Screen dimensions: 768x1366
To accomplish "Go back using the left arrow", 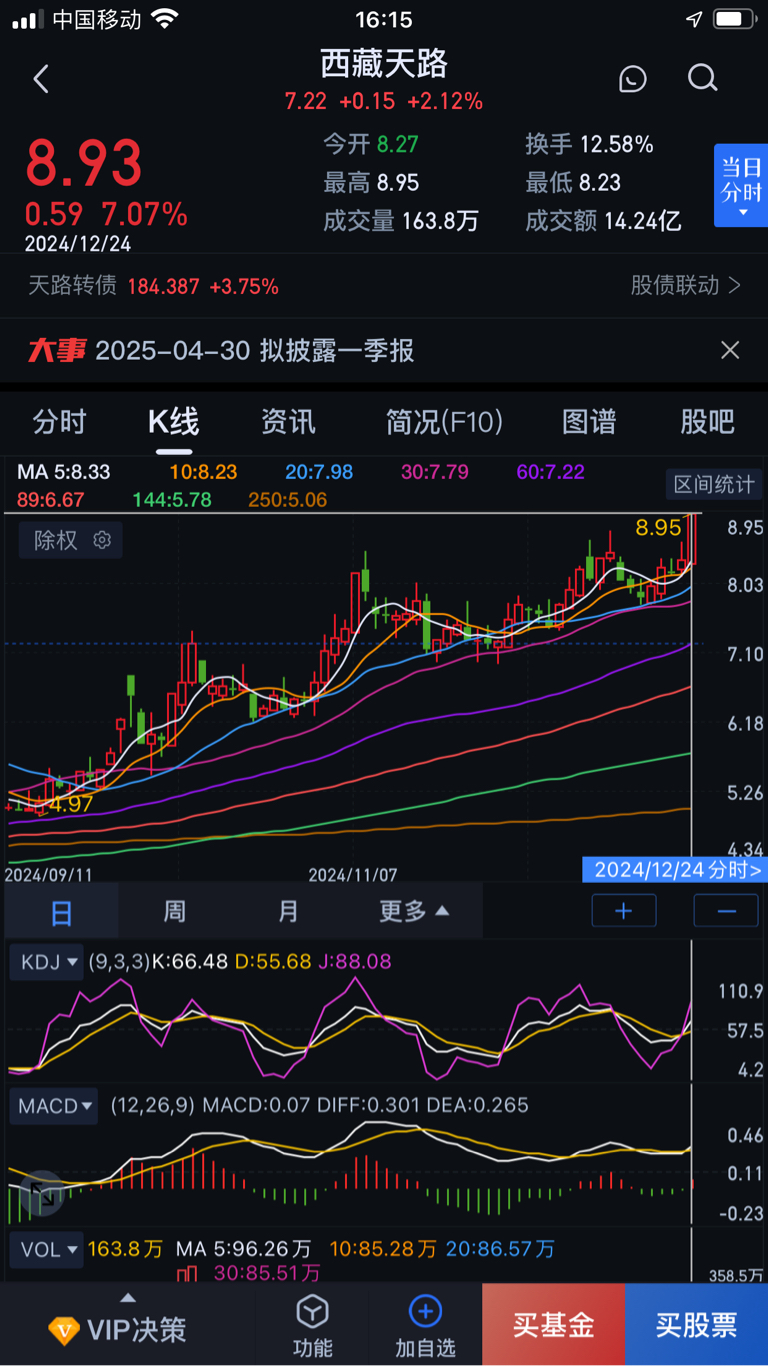I will pyautogui.click(x=41, y=79).
